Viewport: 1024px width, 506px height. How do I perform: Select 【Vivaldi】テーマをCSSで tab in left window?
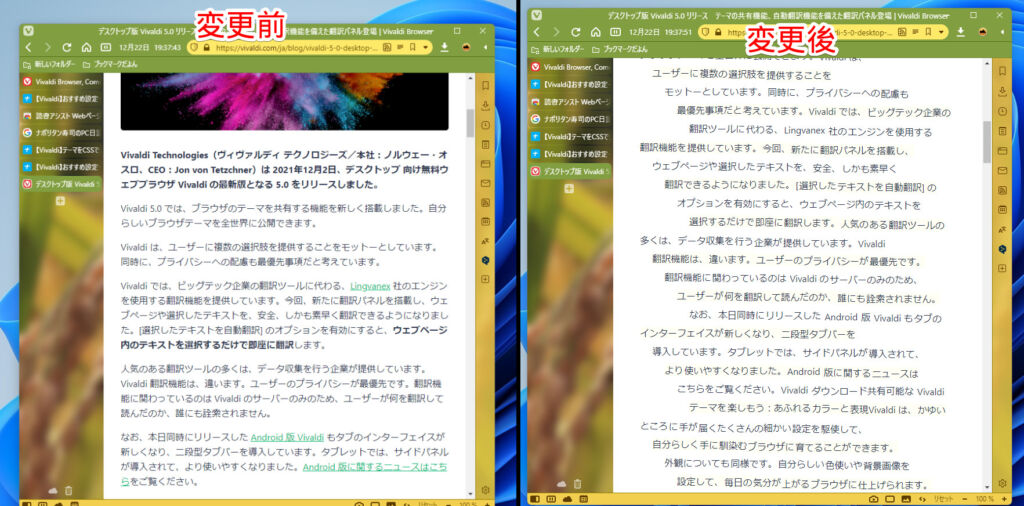[x=61, y=150]
